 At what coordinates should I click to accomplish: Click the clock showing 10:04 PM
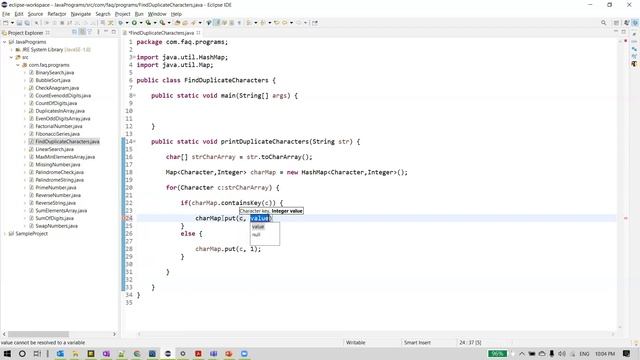click(x=605, y=354)
